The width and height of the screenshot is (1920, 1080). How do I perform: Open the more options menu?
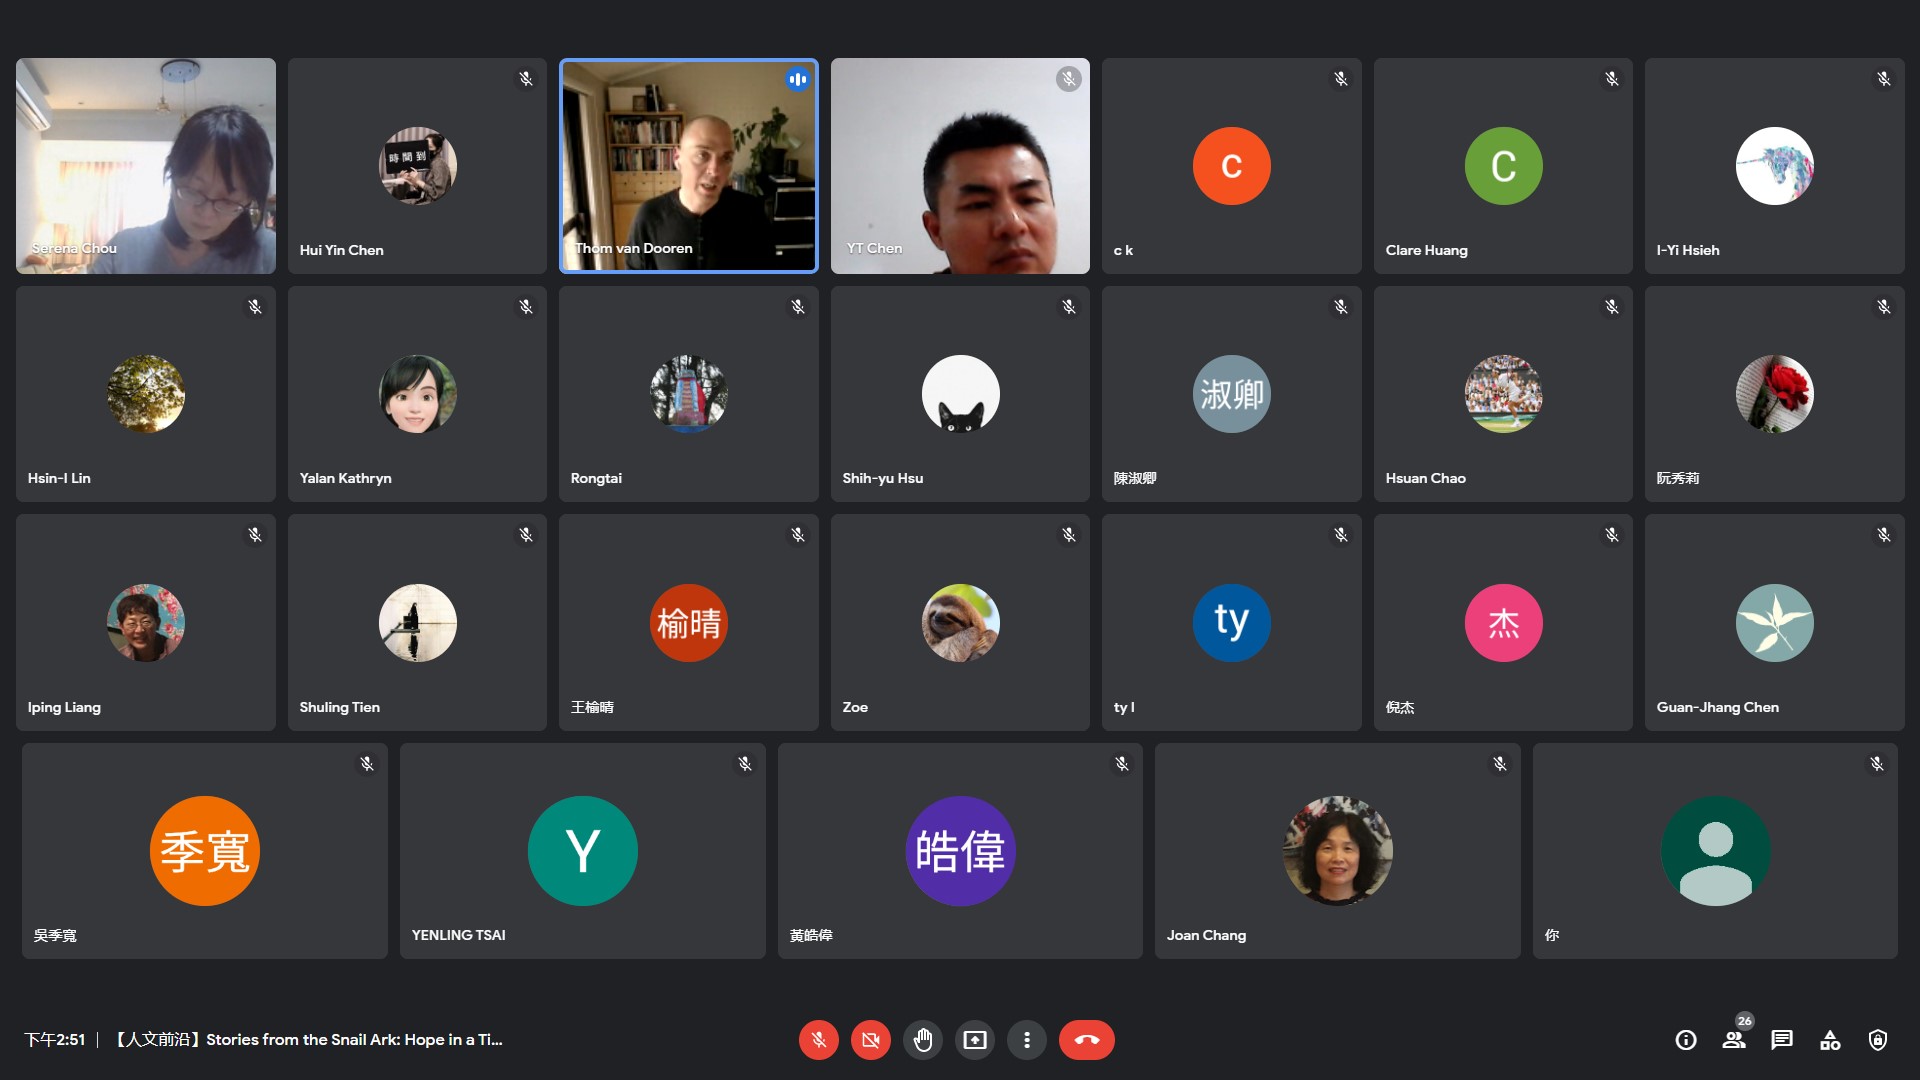[1026, 1040]
